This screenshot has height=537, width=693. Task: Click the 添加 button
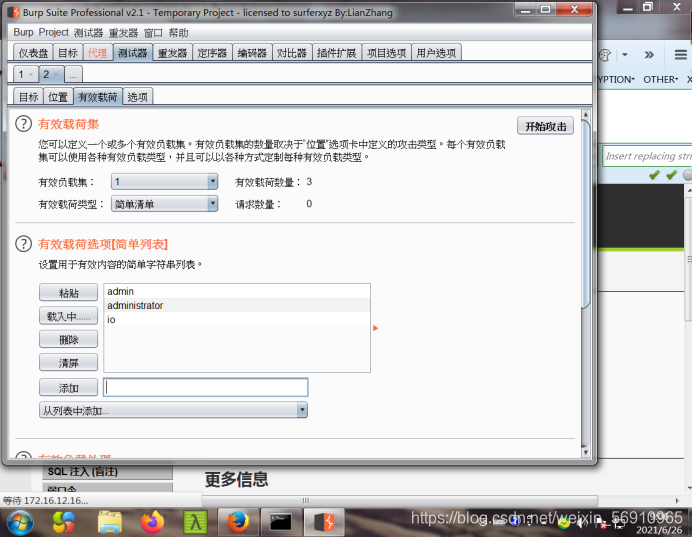pyautogui.click(x=69, y=388)
